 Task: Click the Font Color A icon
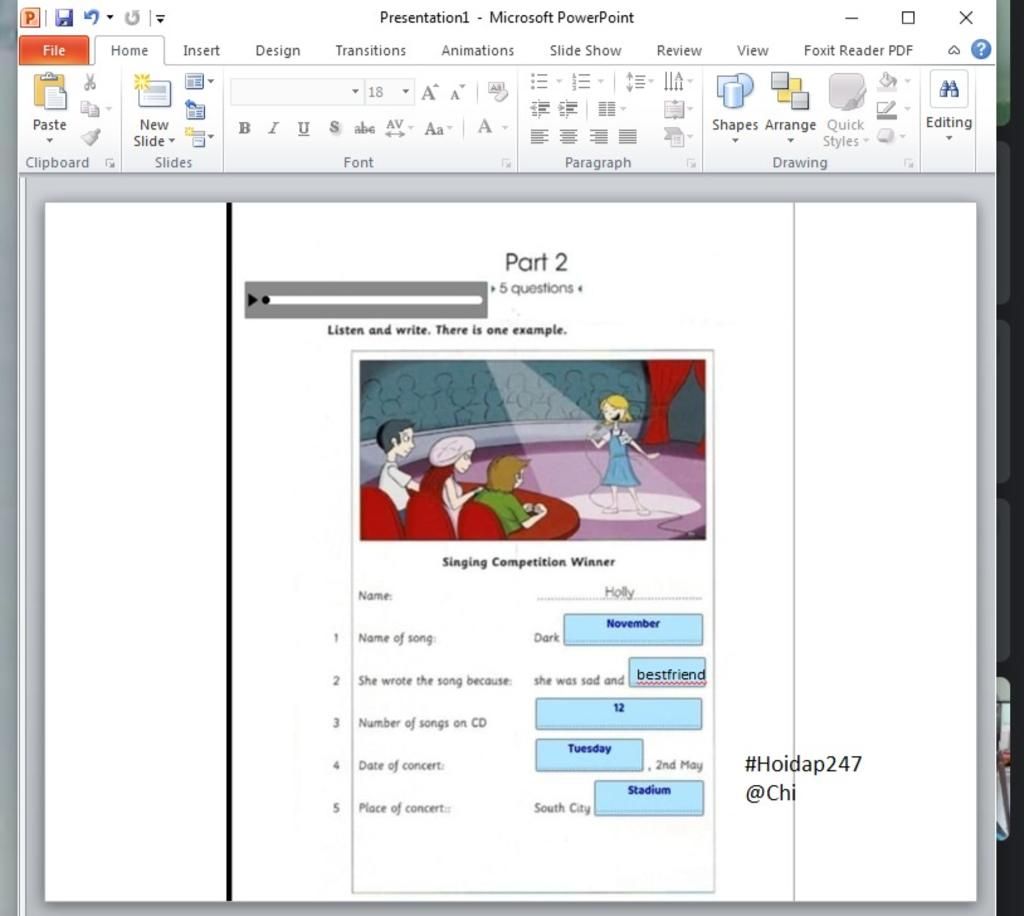coord(485,127)
